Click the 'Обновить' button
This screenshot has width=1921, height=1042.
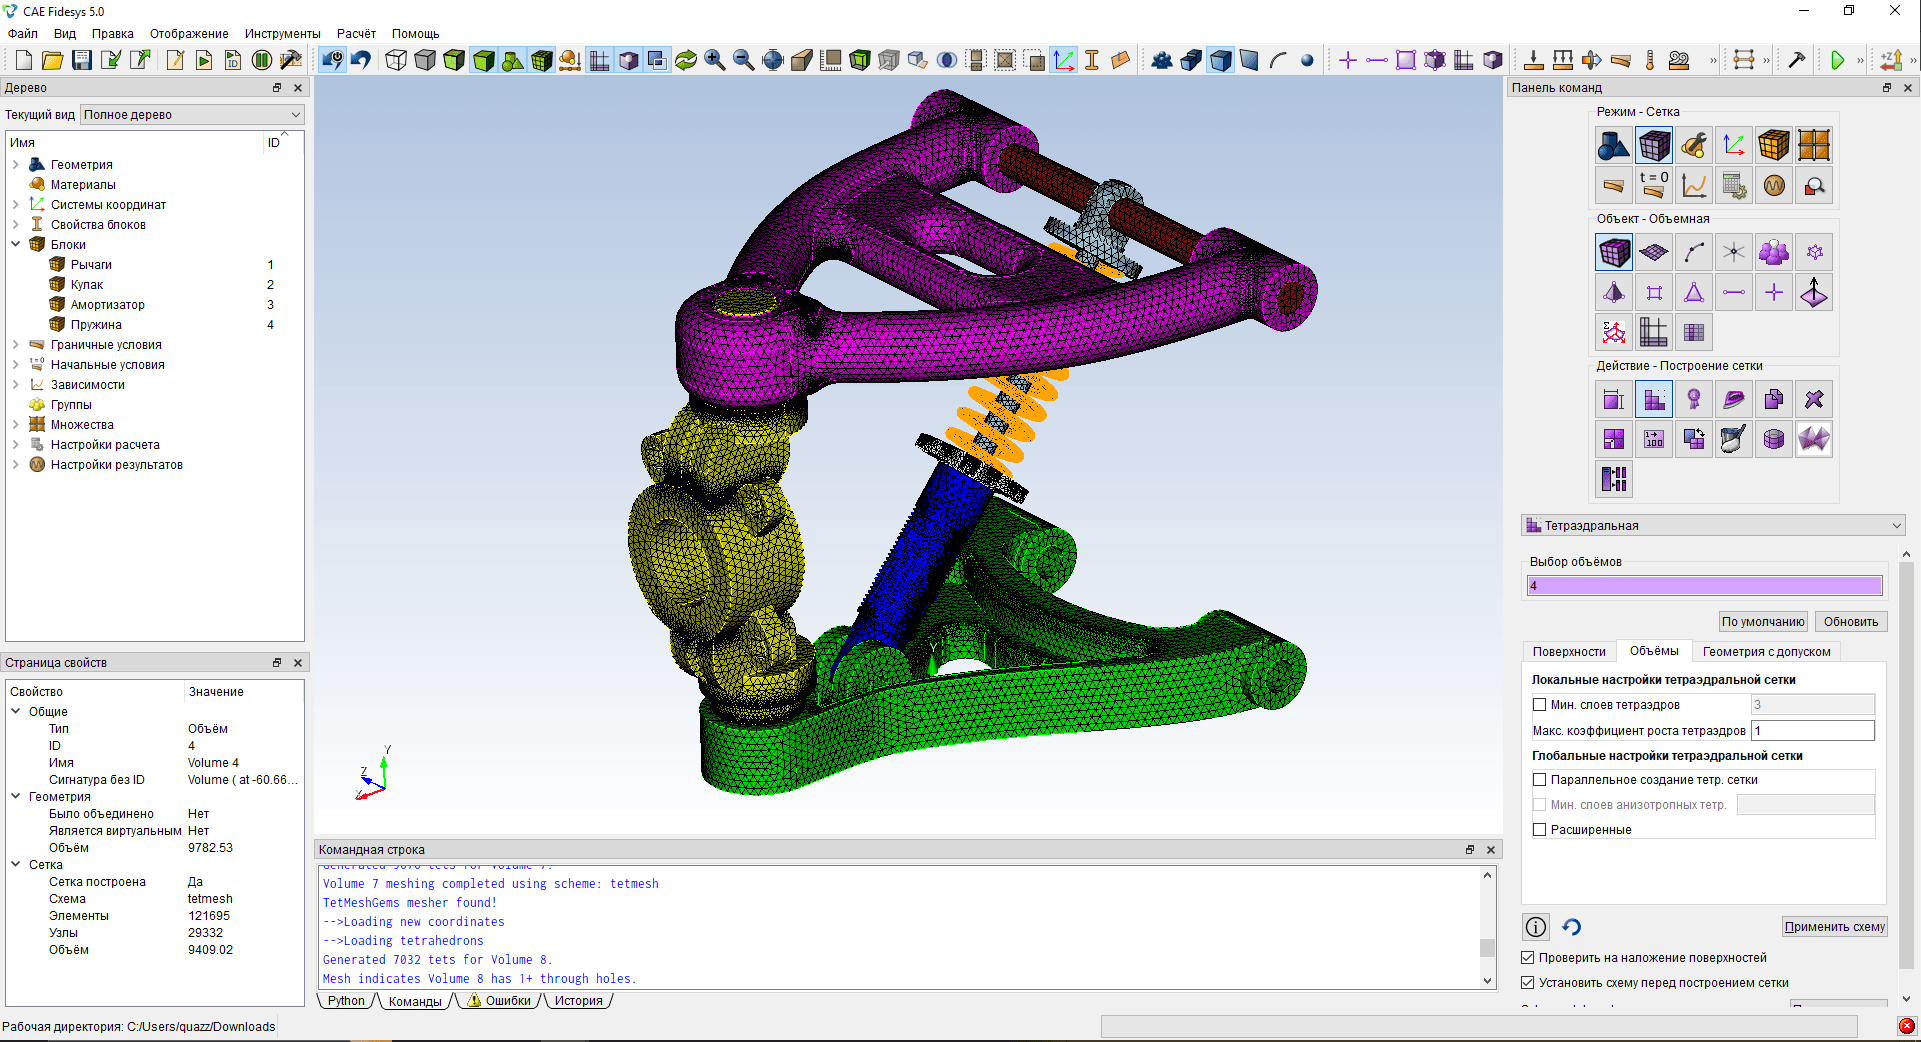click(x=1851, y=622)
